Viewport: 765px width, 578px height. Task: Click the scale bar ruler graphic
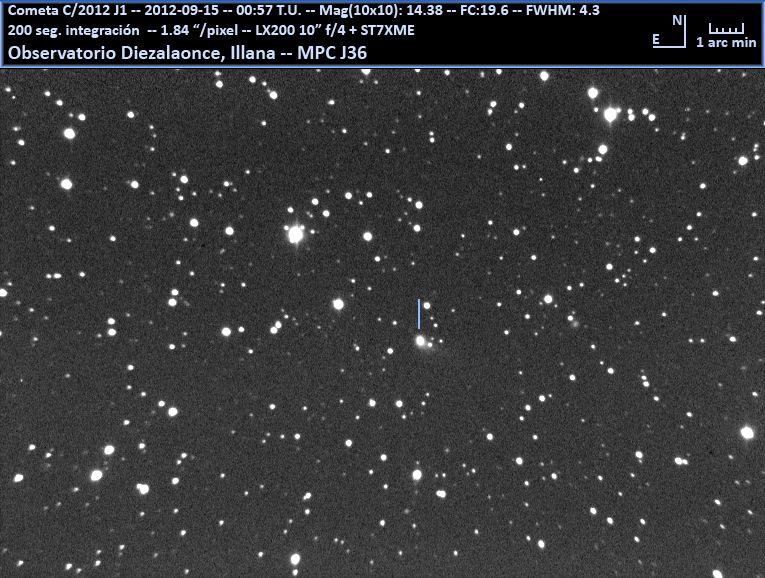726,28
